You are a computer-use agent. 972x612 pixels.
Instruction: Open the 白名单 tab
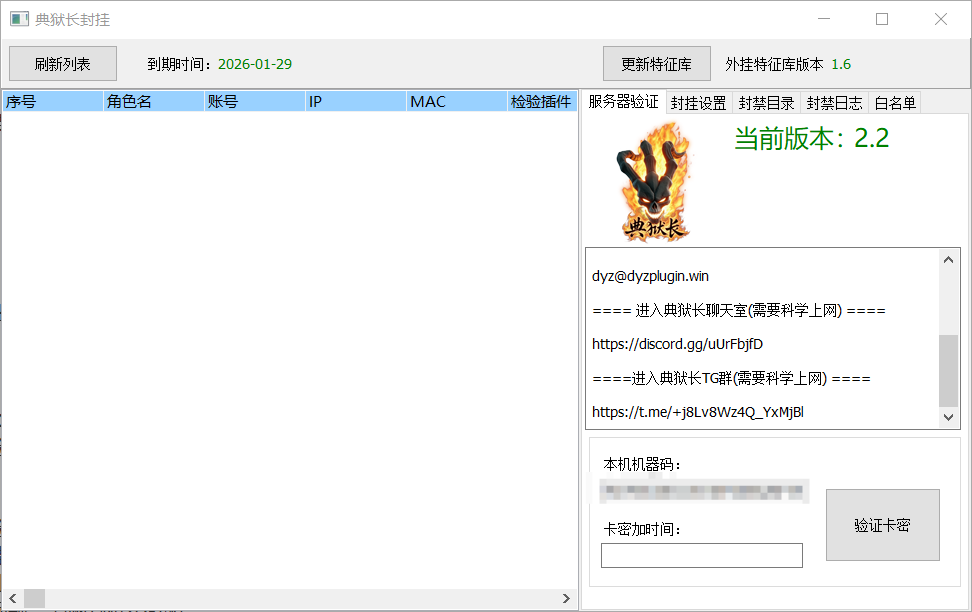point(894,101)
